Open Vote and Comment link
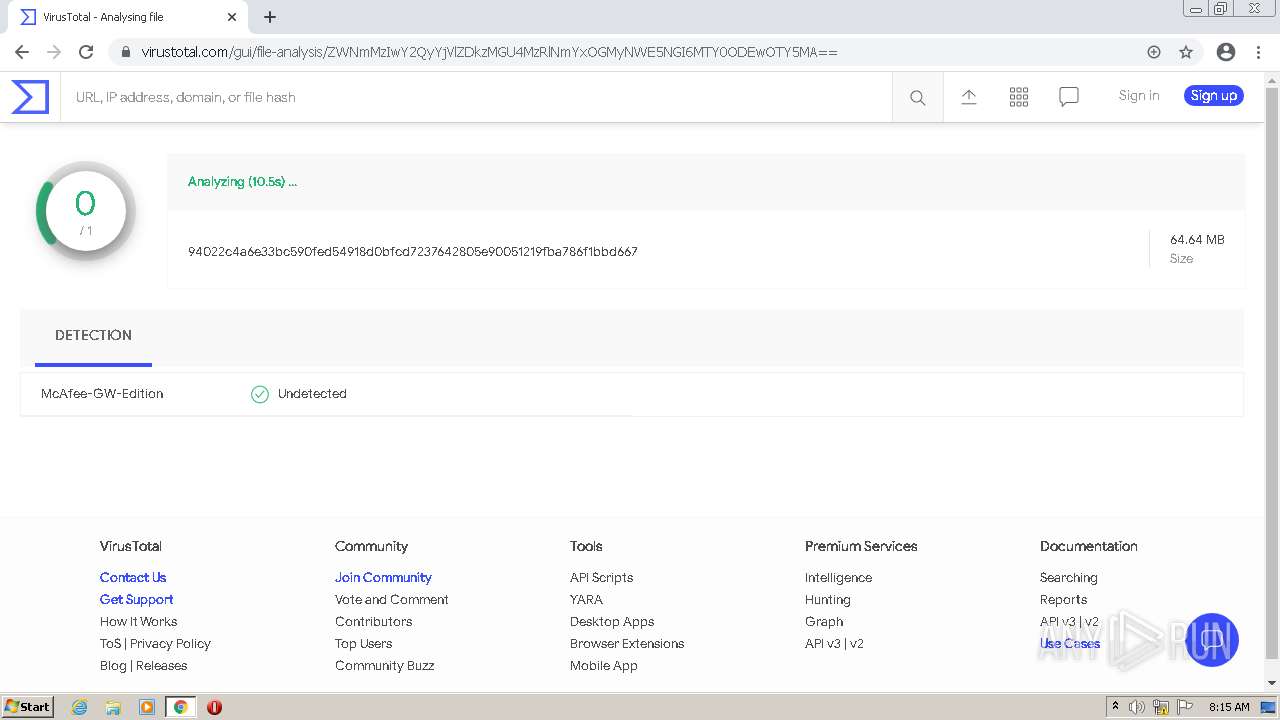Screen dimensions: 1280x720 coord(391,600)
